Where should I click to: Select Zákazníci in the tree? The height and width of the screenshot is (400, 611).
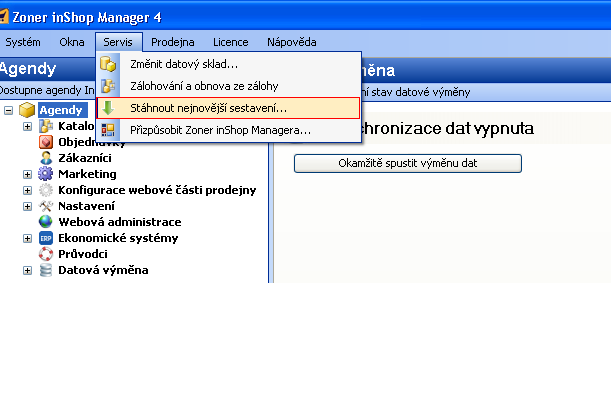coord(85,158)
